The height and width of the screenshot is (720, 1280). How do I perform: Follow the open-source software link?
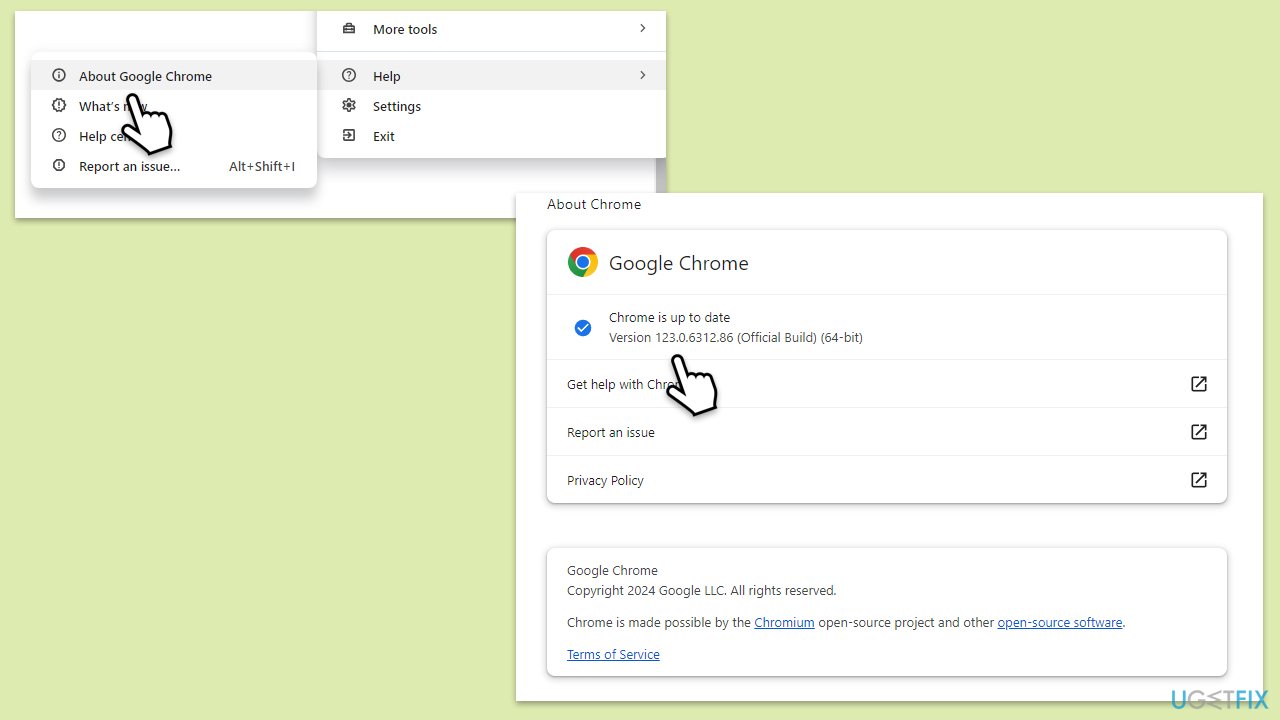click(1060, 622)
